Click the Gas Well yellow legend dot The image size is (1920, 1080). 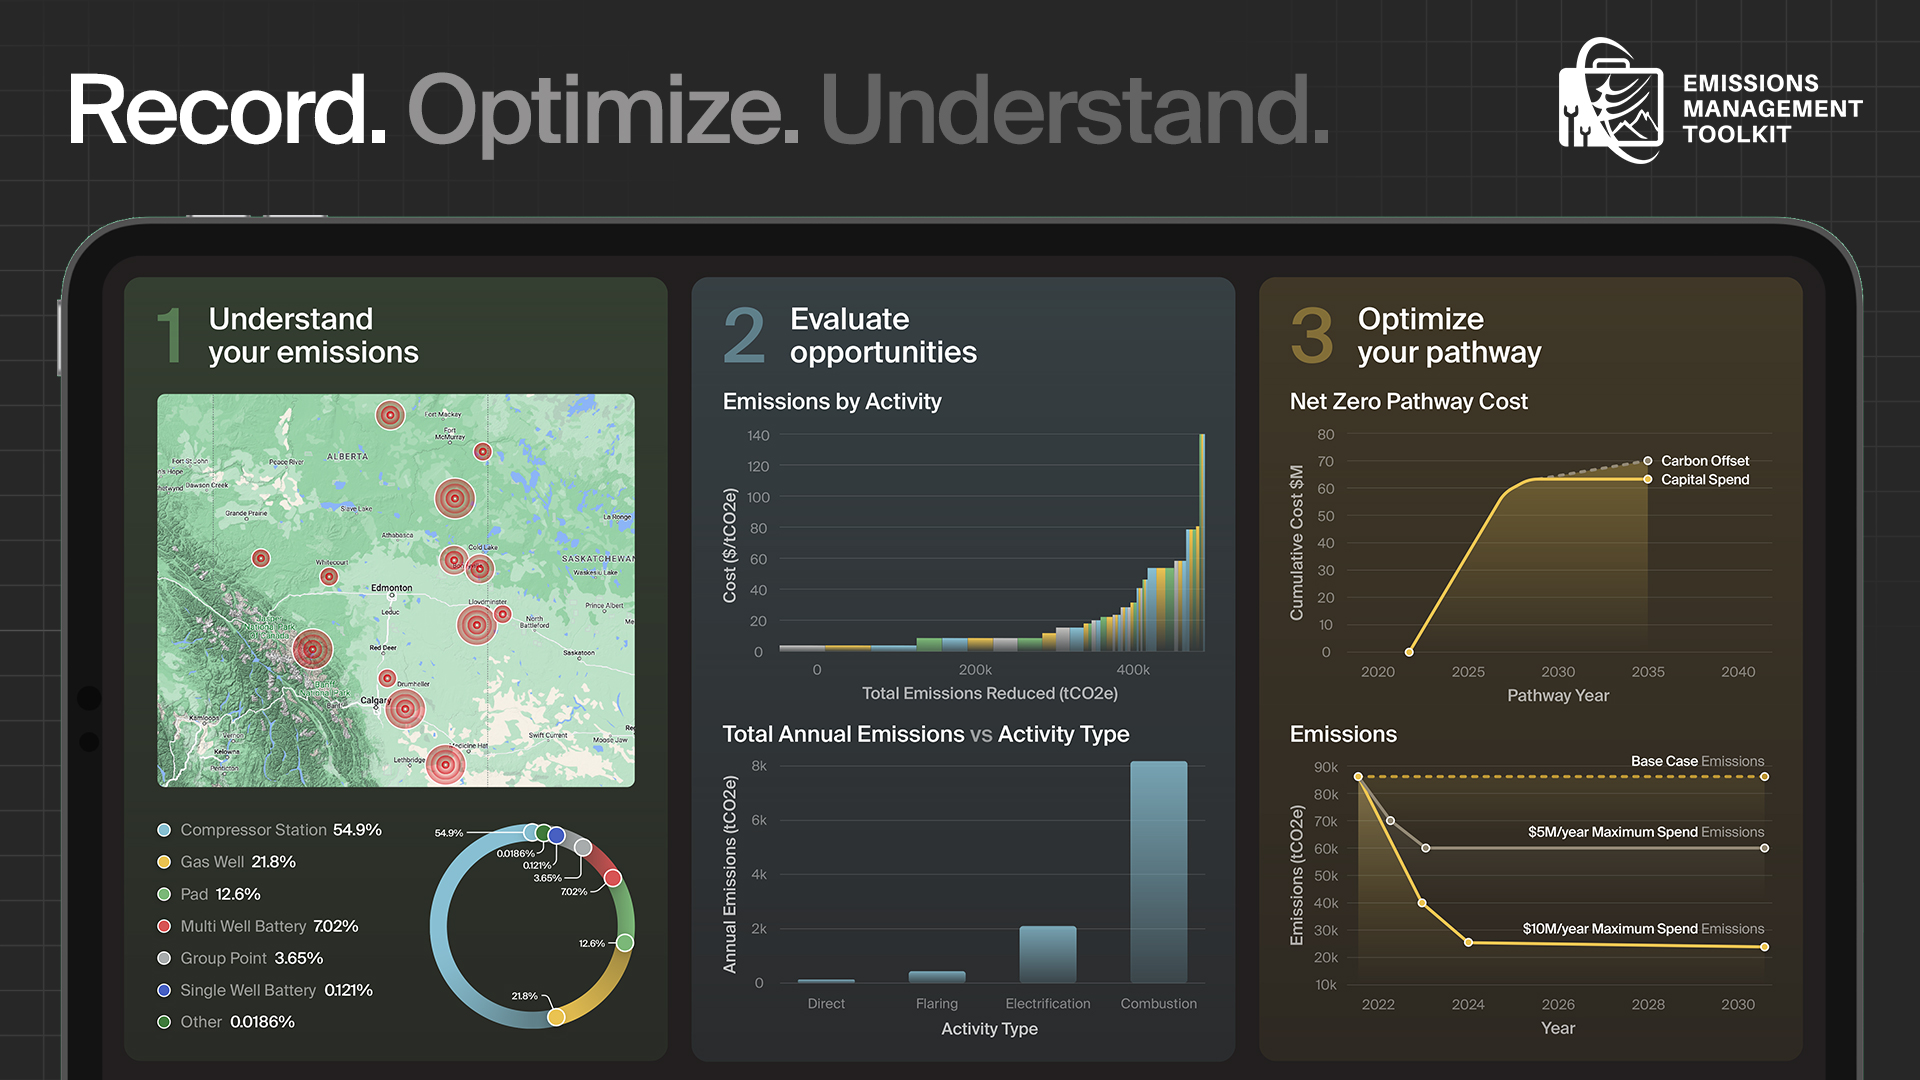(164, 862)
